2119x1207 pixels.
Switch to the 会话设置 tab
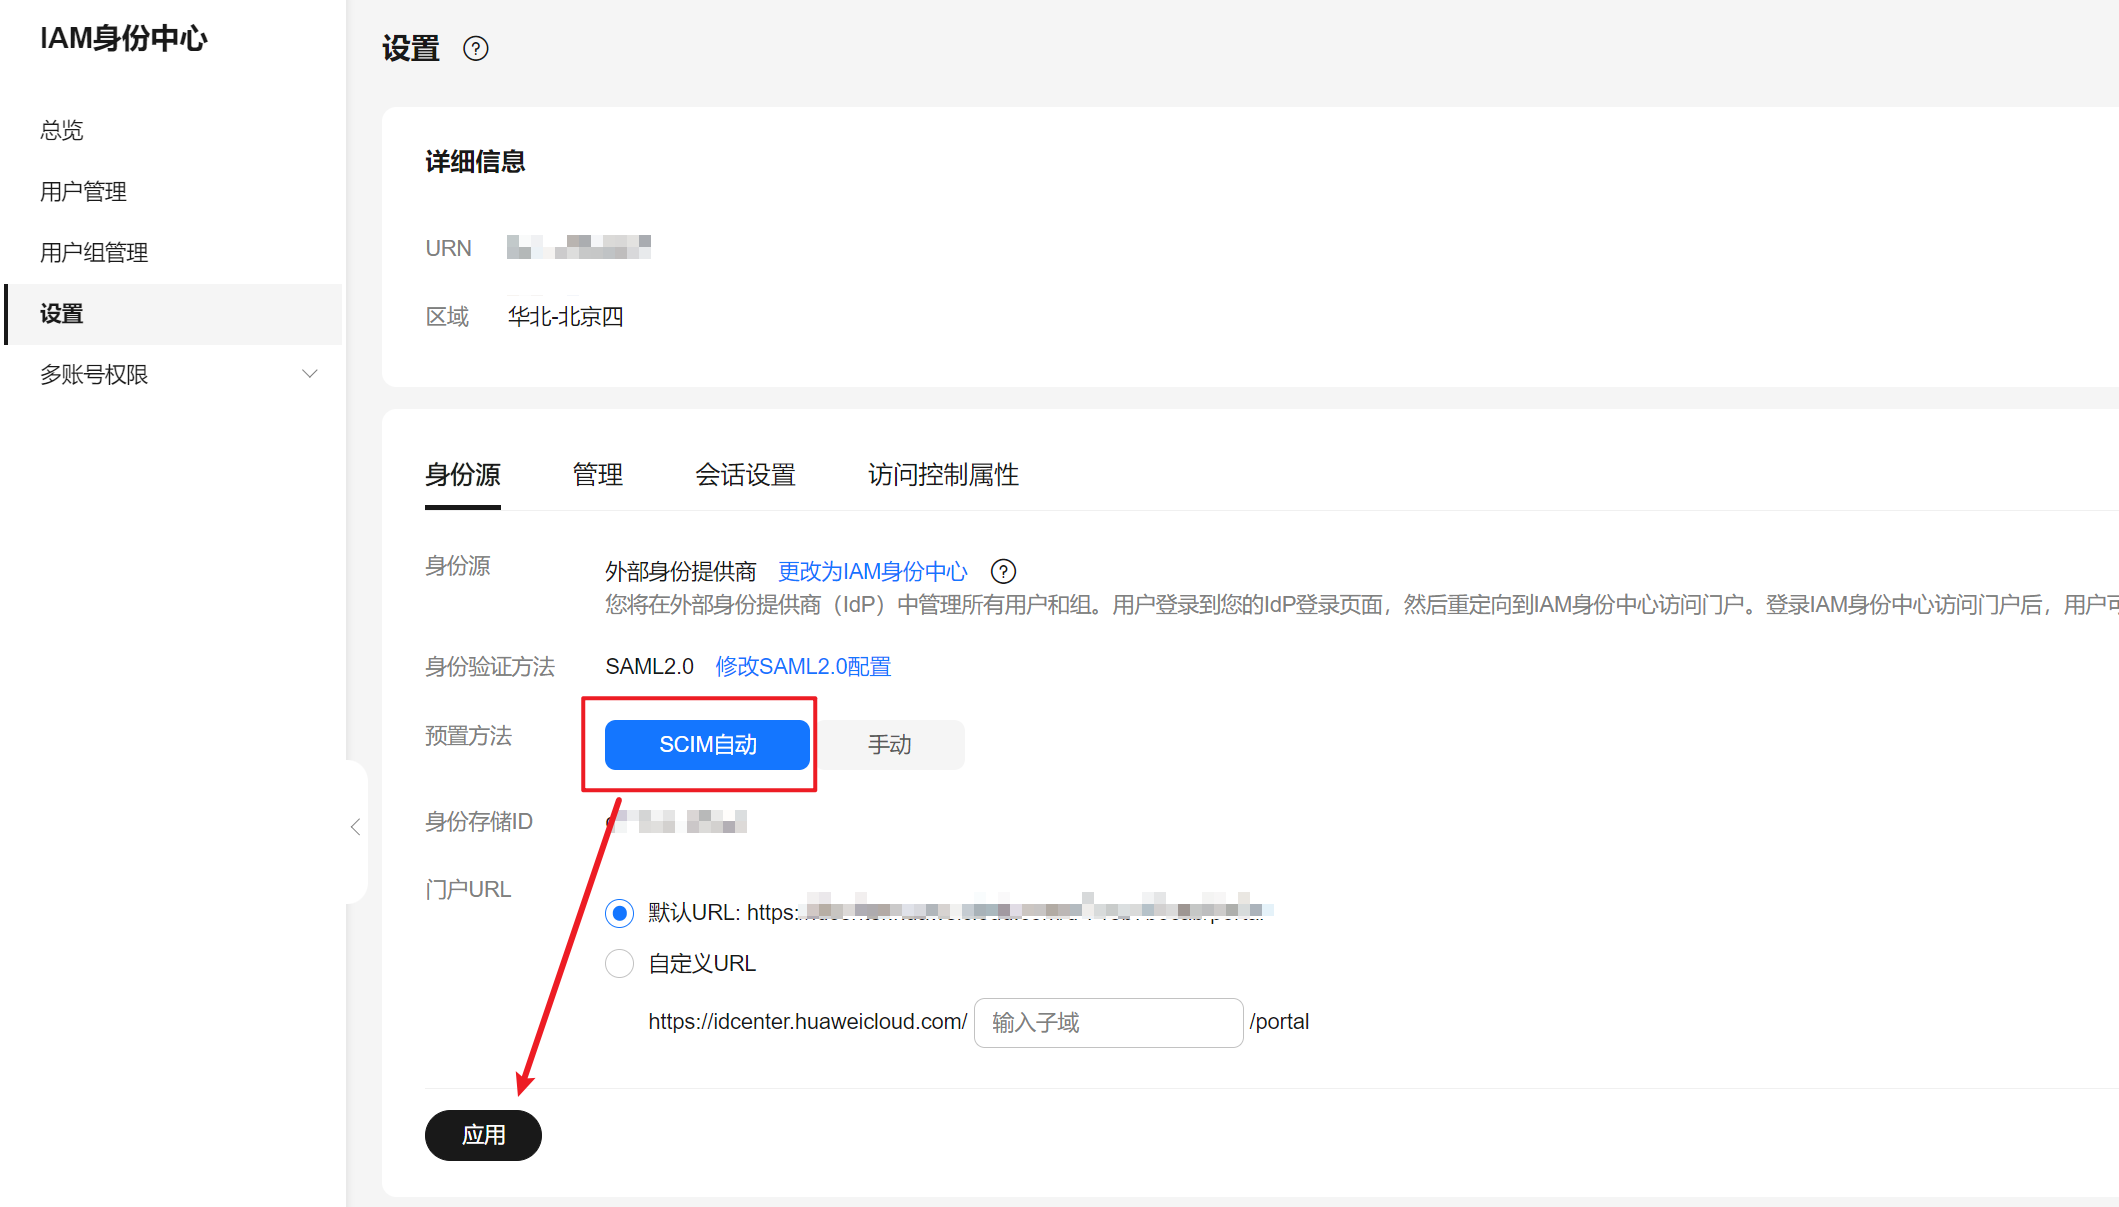[745, 475]
